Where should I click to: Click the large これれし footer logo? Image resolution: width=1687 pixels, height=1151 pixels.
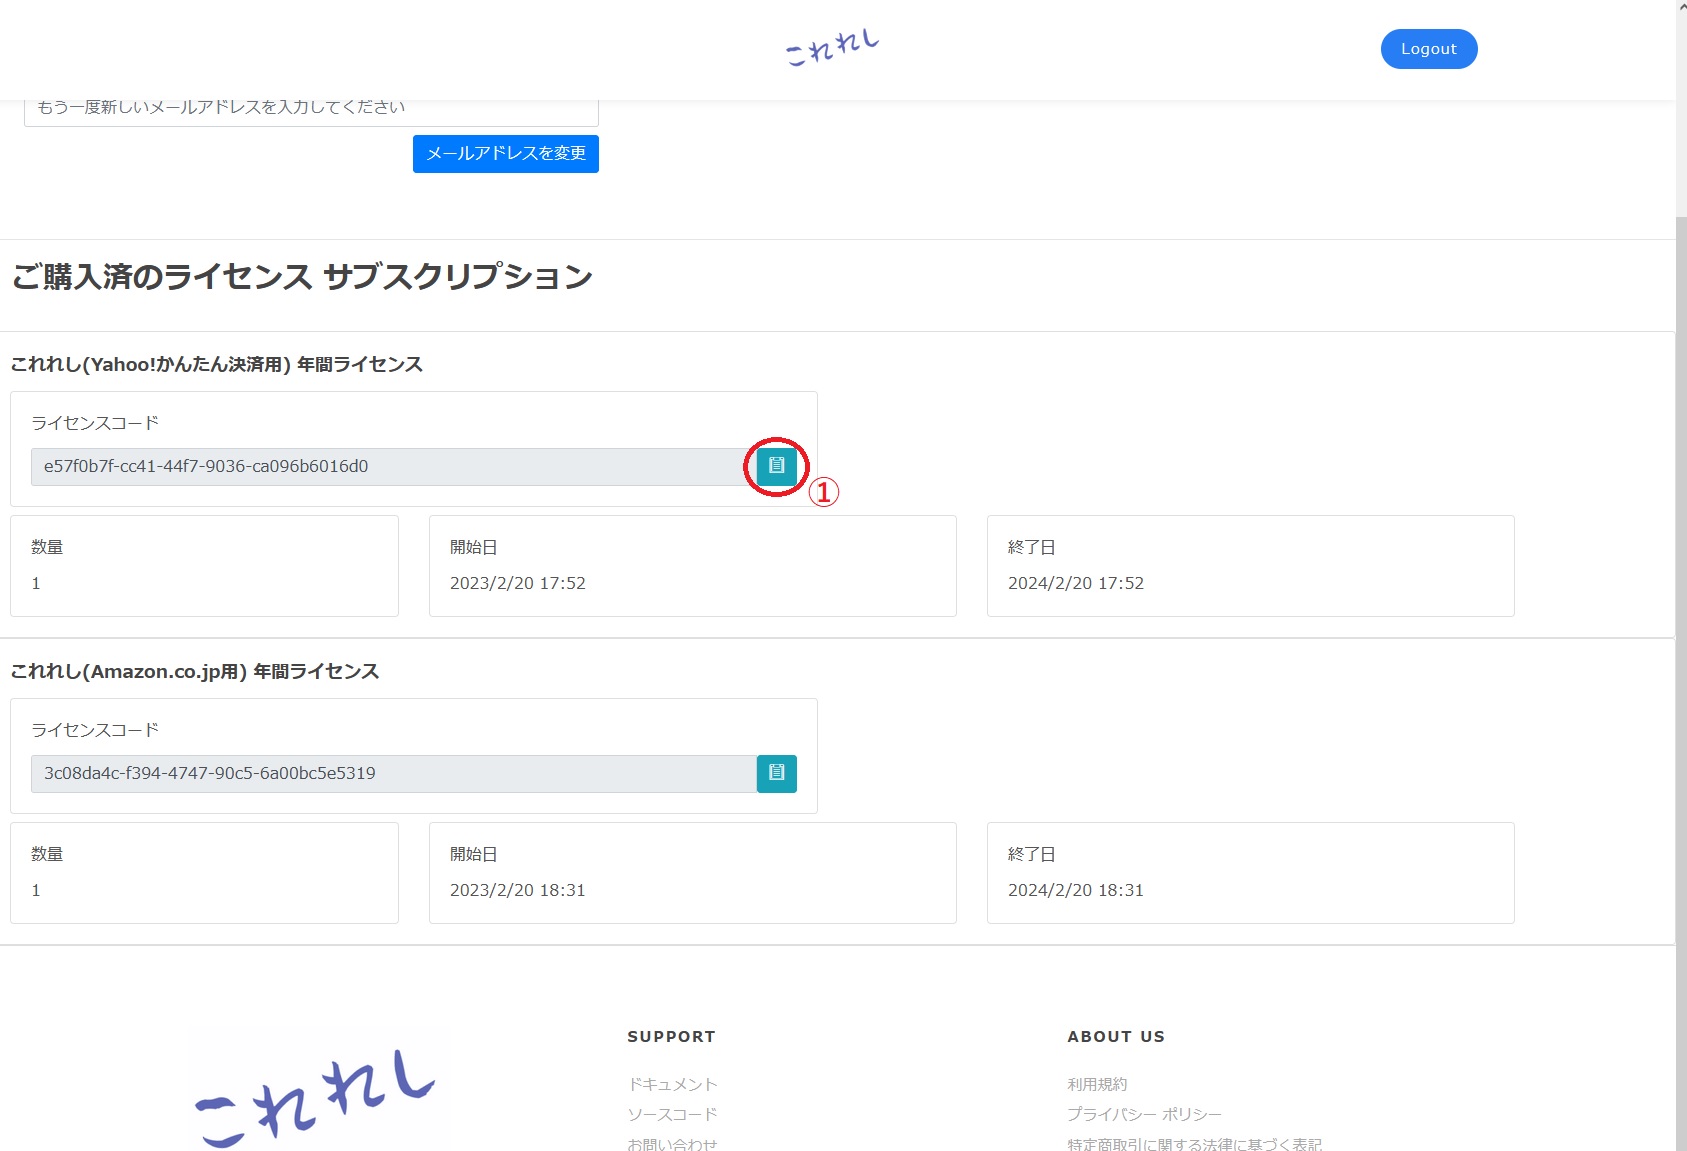pos(314,1097)
